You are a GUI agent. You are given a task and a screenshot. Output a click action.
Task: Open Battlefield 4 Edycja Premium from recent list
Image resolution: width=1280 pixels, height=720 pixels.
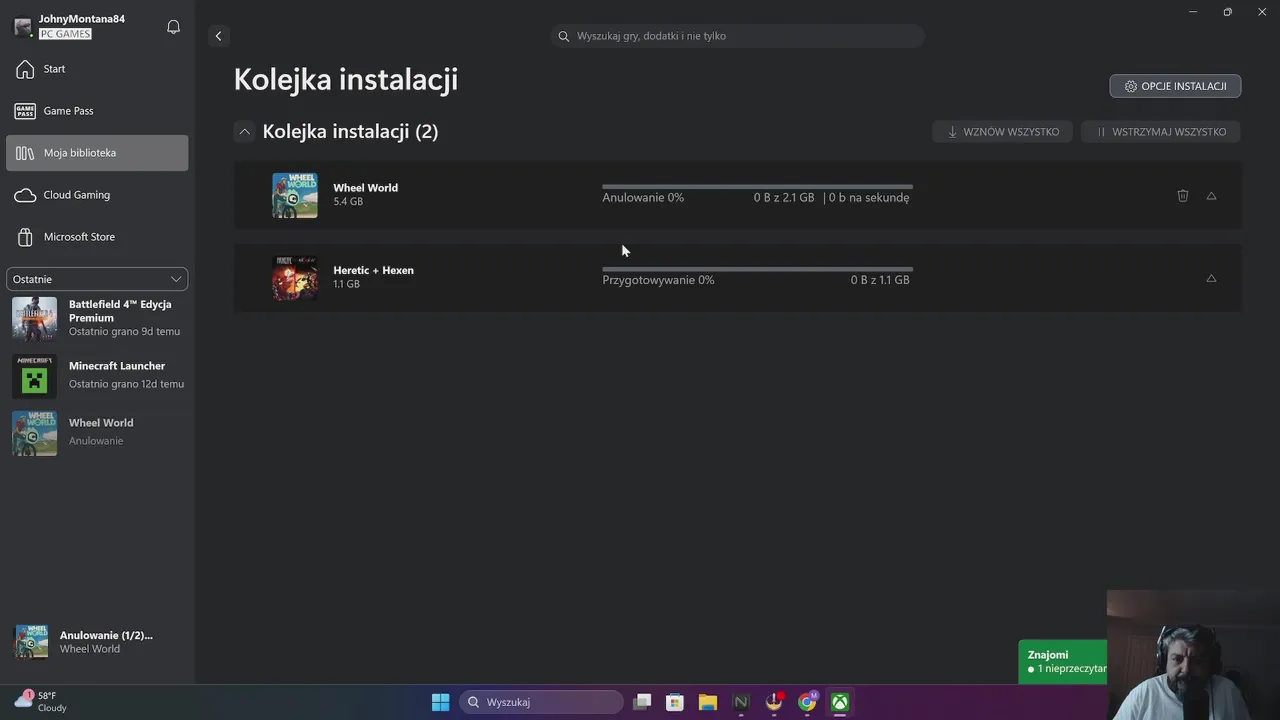click(97, 318)
